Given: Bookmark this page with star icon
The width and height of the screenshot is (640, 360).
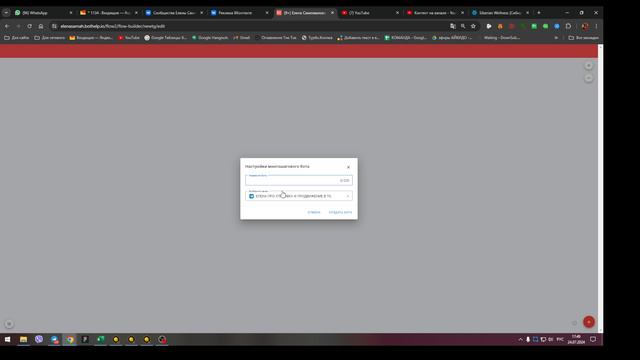Looking at the screenshot, I should click(x=473, y=26).
